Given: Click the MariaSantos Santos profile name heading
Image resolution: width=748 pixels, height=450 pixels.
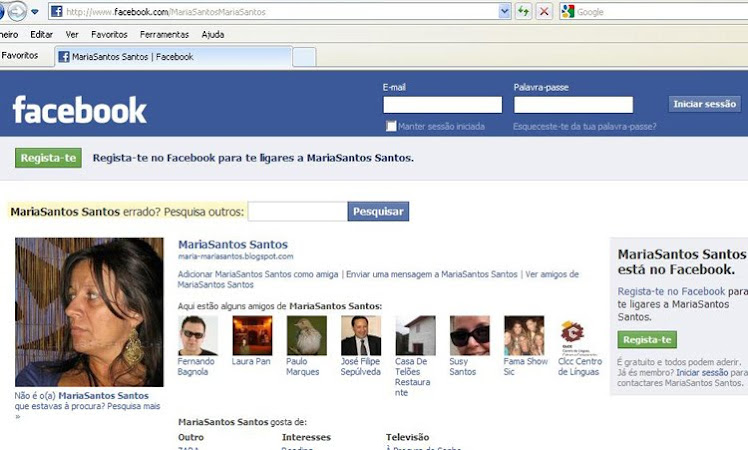Looking at the screenshot, I should pos(233,244).
